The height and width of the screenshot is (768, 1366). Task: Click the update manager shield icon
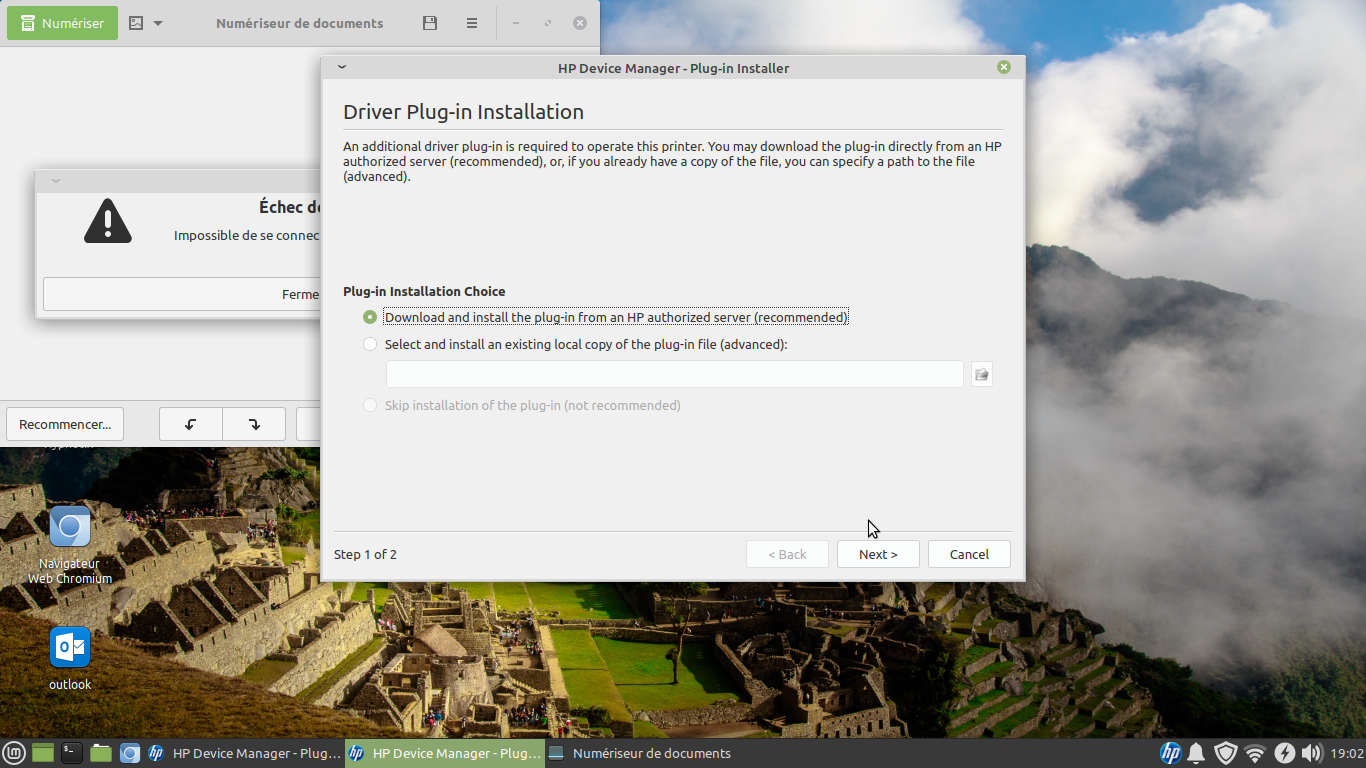click(1225, 753)
